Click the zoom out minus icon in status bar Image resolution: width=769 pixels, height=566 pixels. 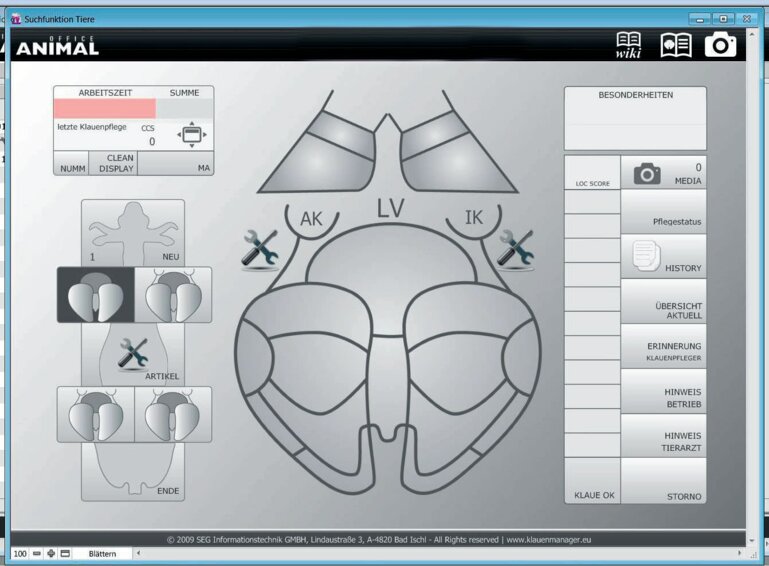[37, 553]
